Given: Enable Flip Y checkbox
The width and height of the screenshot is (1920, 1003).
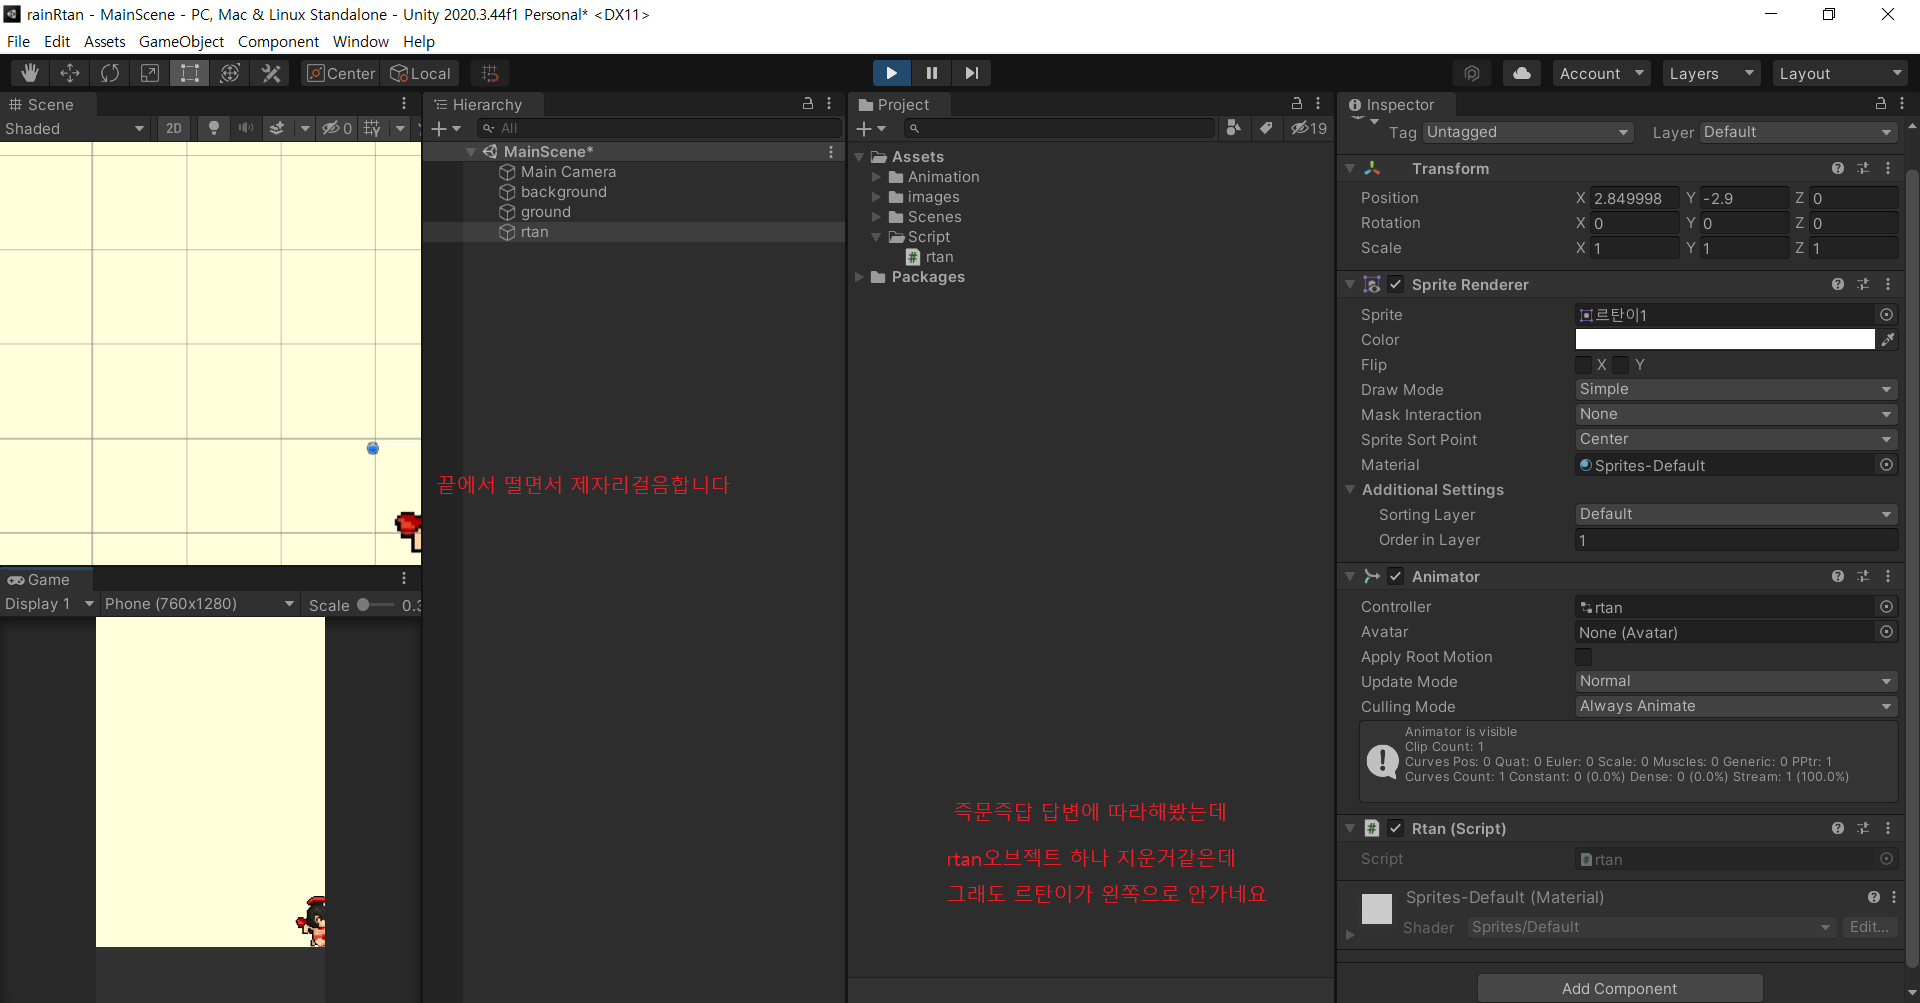Looking at the screenshot, I should [x=1621, y=365].
